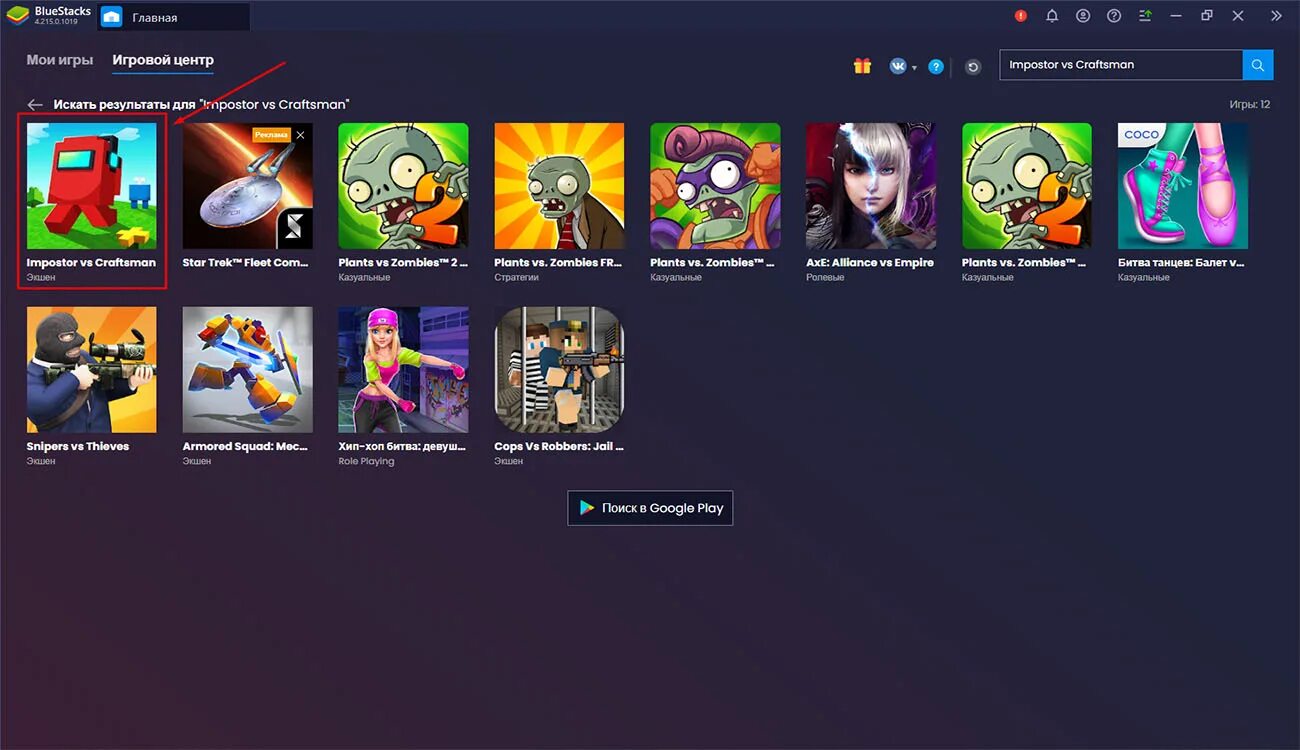Expand the side panel double chevron
This screenshot has width=1300, height=750.
tap(1276, 16)
